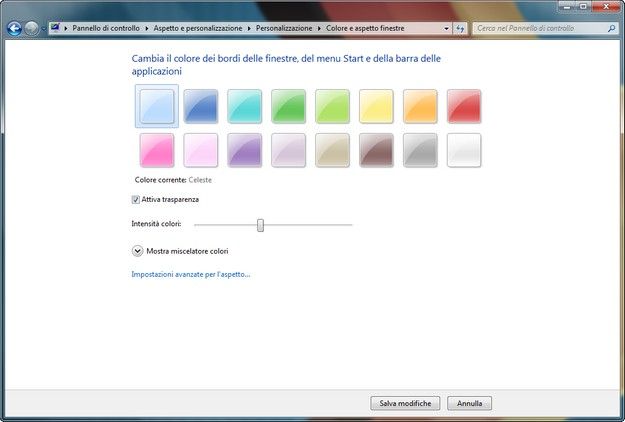Select the beige tan color swatch
The image size is (625, 422).
[332, 150]
